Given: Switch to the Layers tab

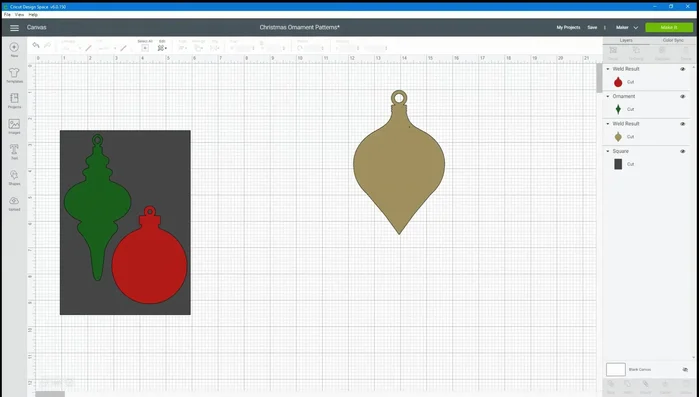Looking at the screenshot, I should pos(626,40).
